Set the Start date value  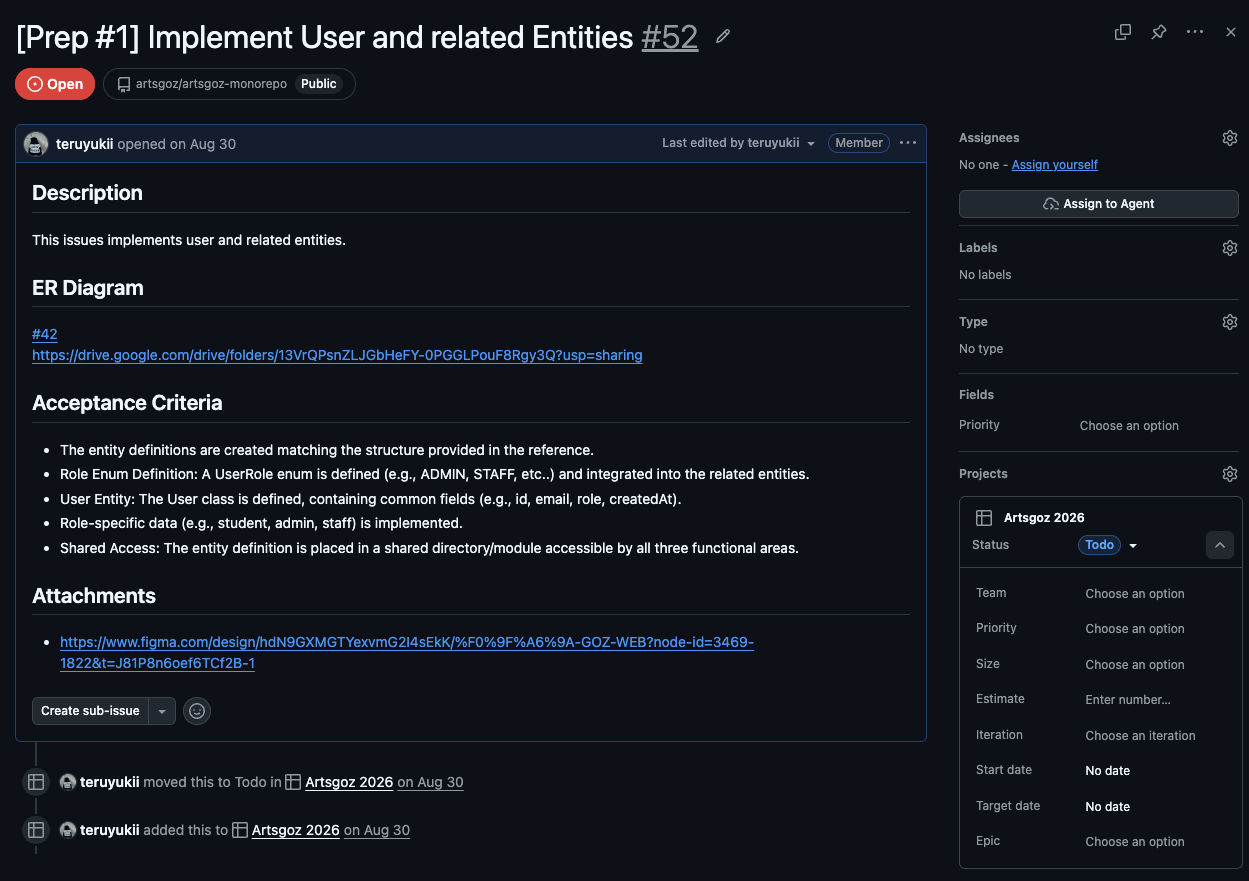1108,770
